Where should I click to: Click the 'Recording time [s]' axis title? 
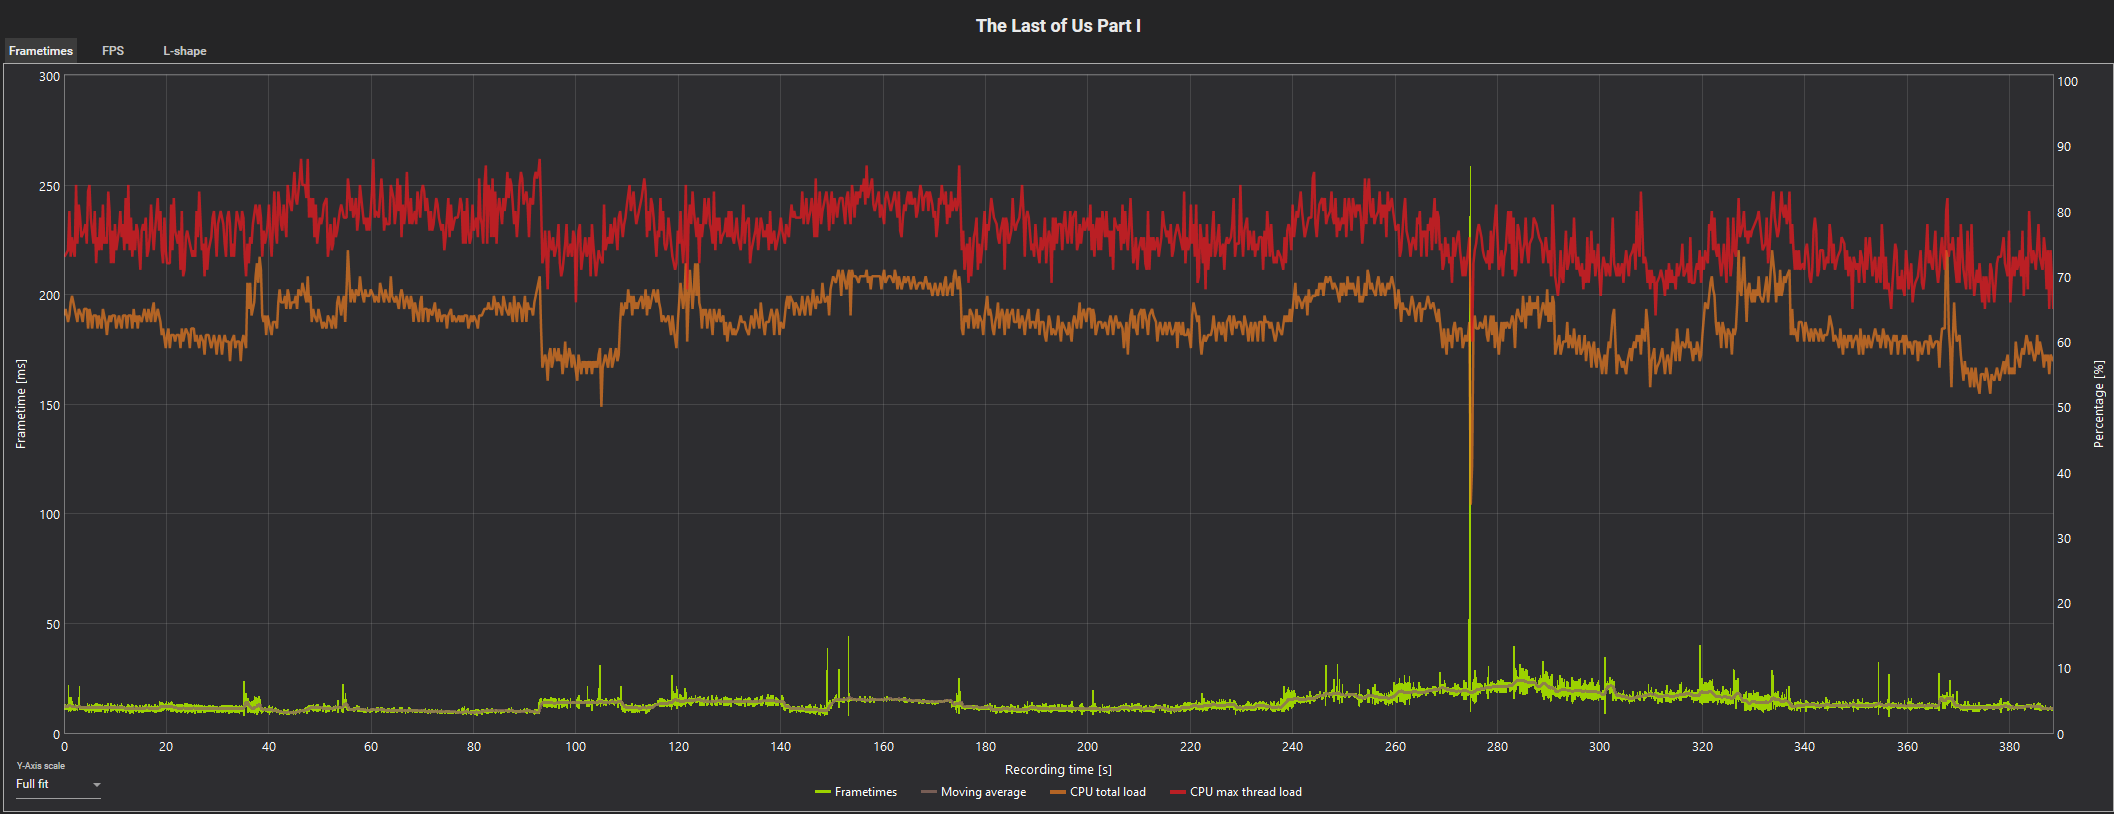[x=1058, y=770]
